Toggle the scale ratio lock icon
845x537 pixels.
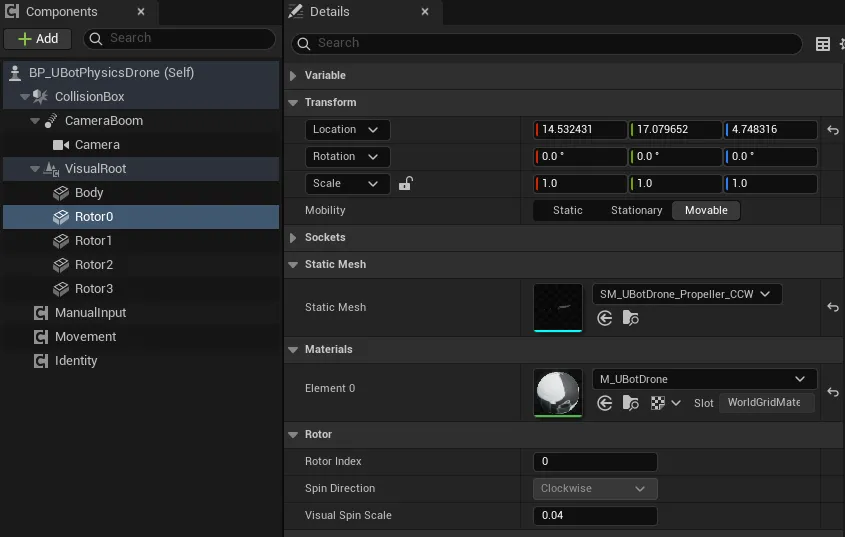405,183
